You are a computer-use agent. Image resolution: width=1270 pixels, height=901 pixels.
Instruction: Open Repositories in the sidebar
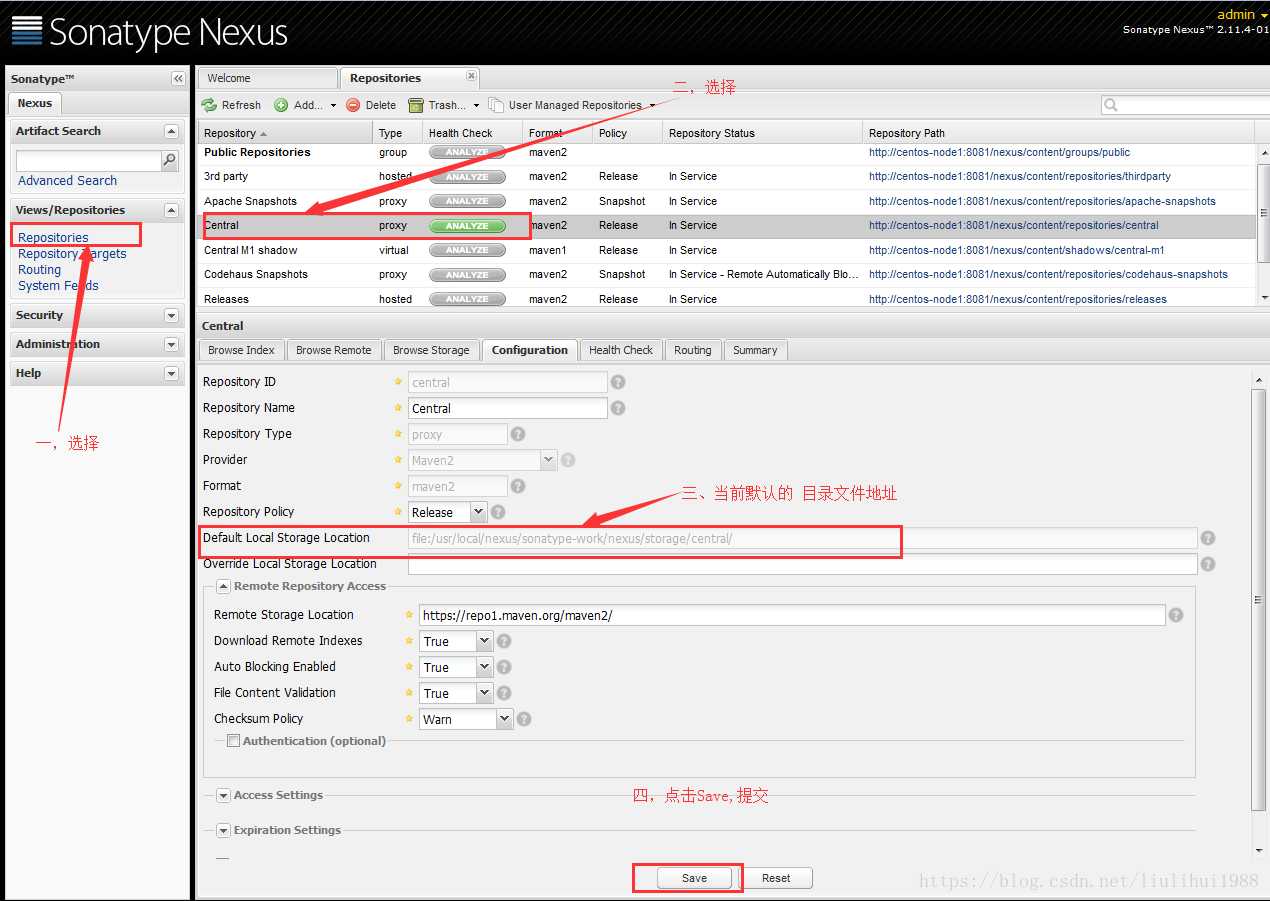pos(53,238)
